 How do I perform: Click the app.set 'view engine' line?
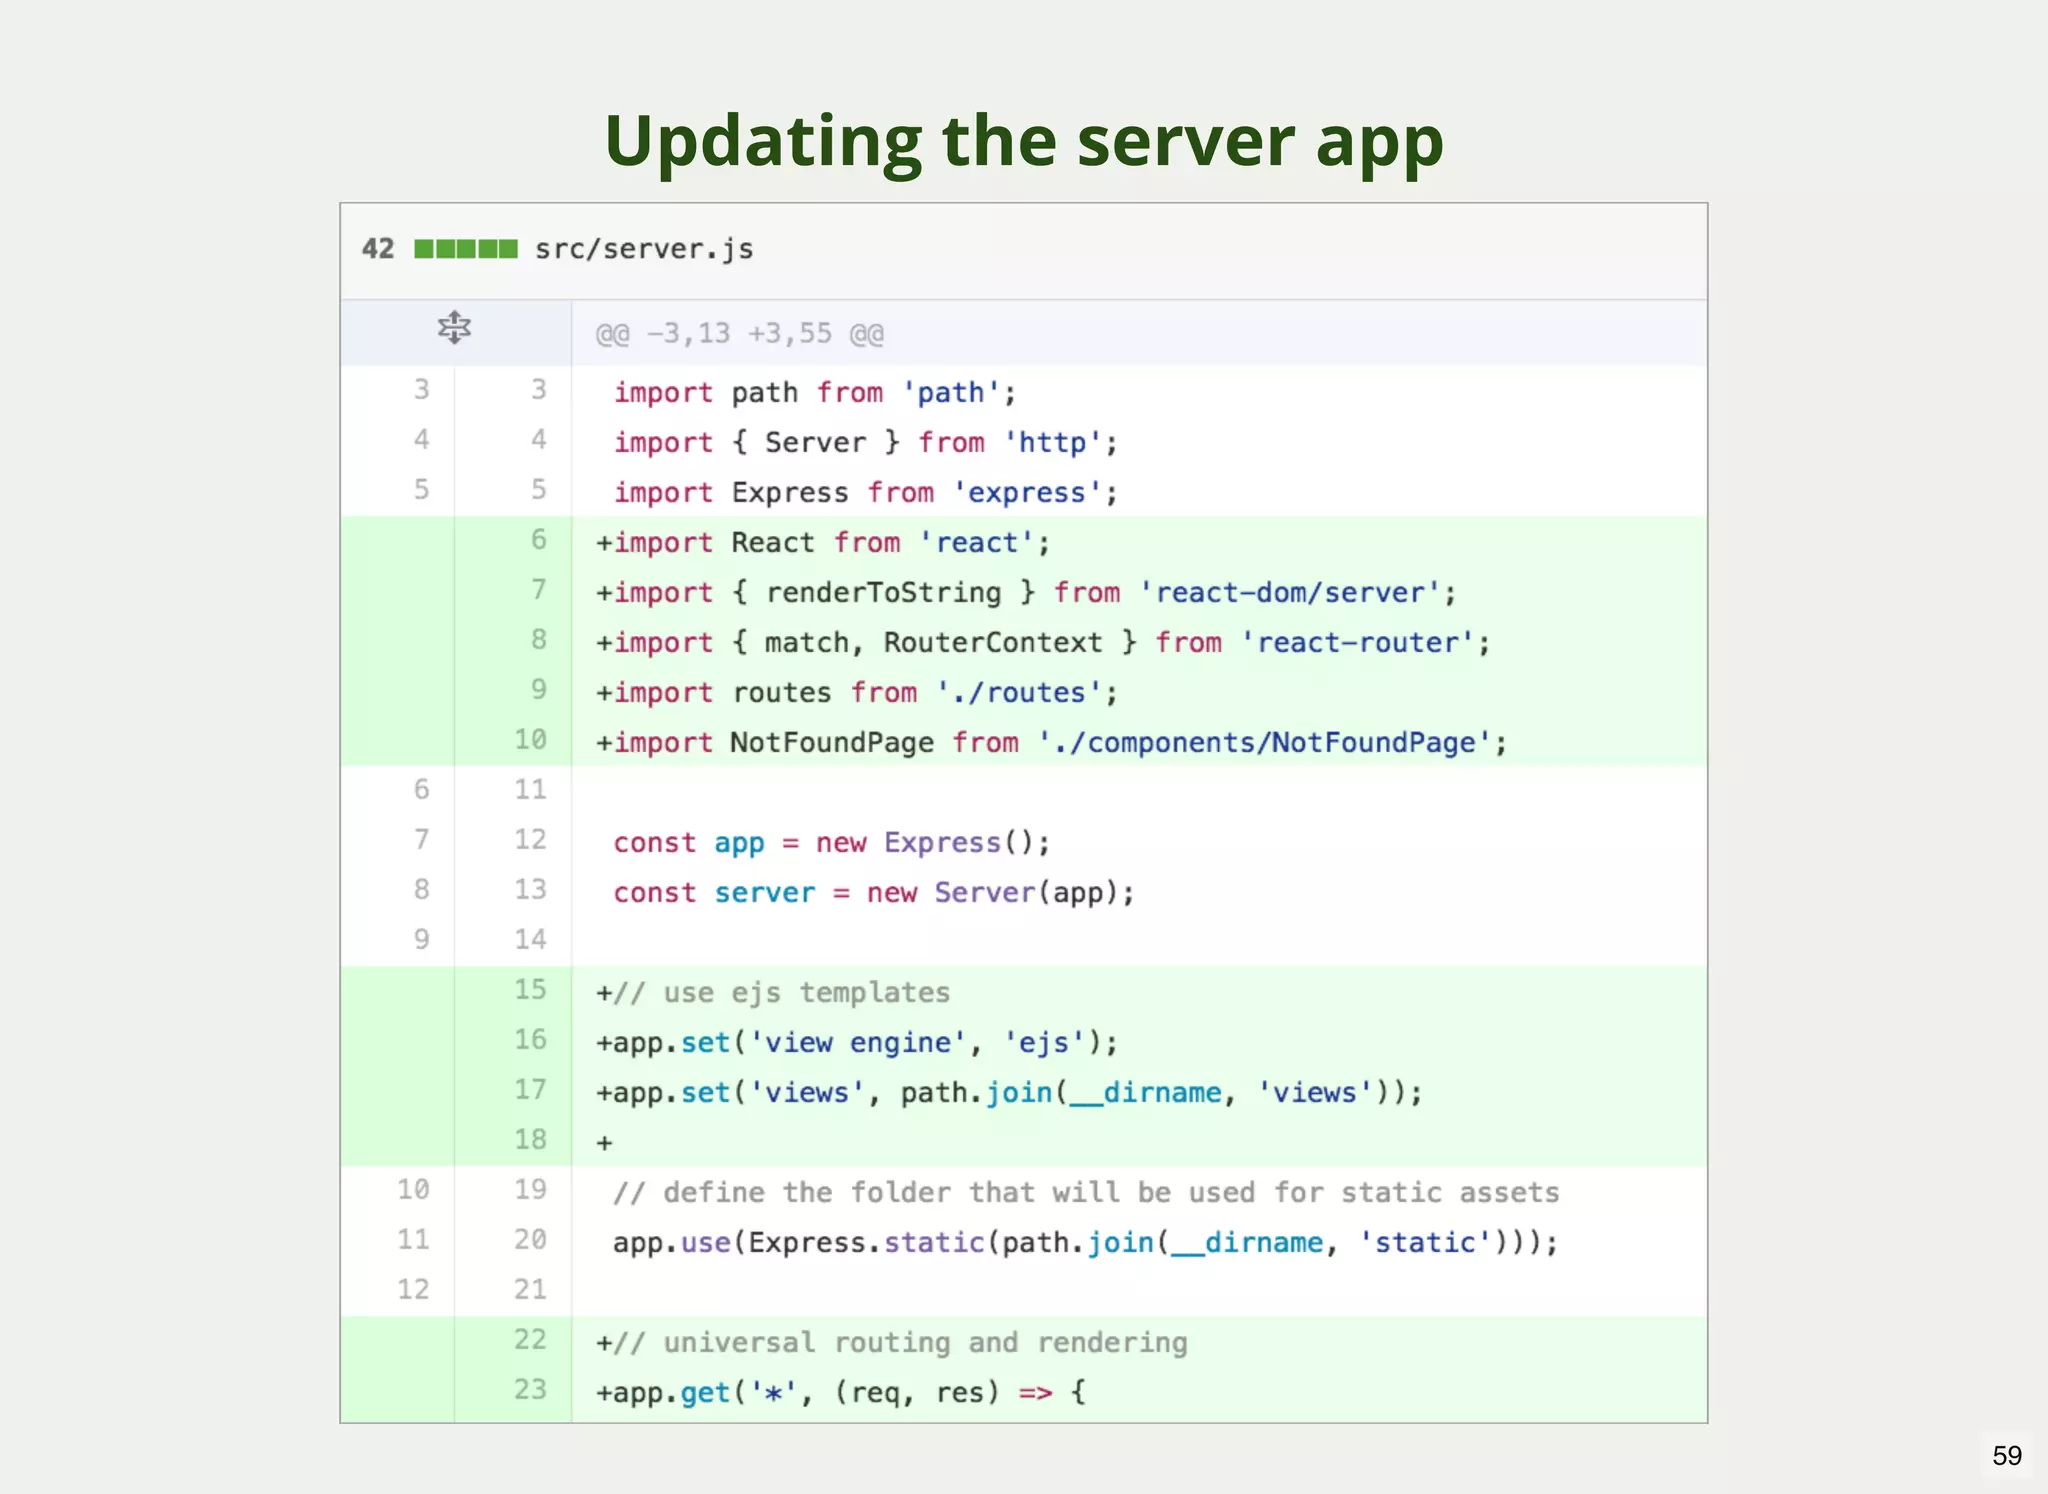(x=856, y=1043)
